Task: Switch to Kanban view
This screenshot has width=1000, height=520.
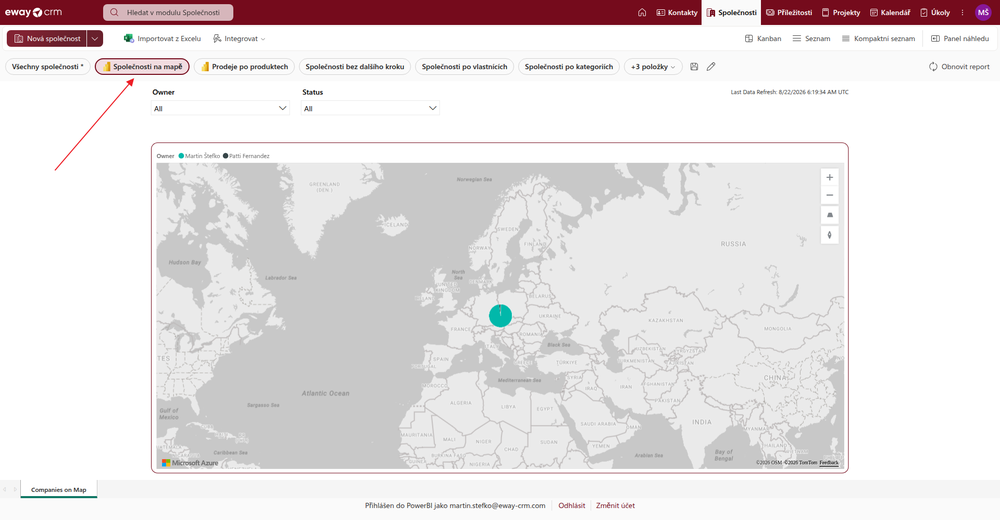Action: click(x=763, y=38)
